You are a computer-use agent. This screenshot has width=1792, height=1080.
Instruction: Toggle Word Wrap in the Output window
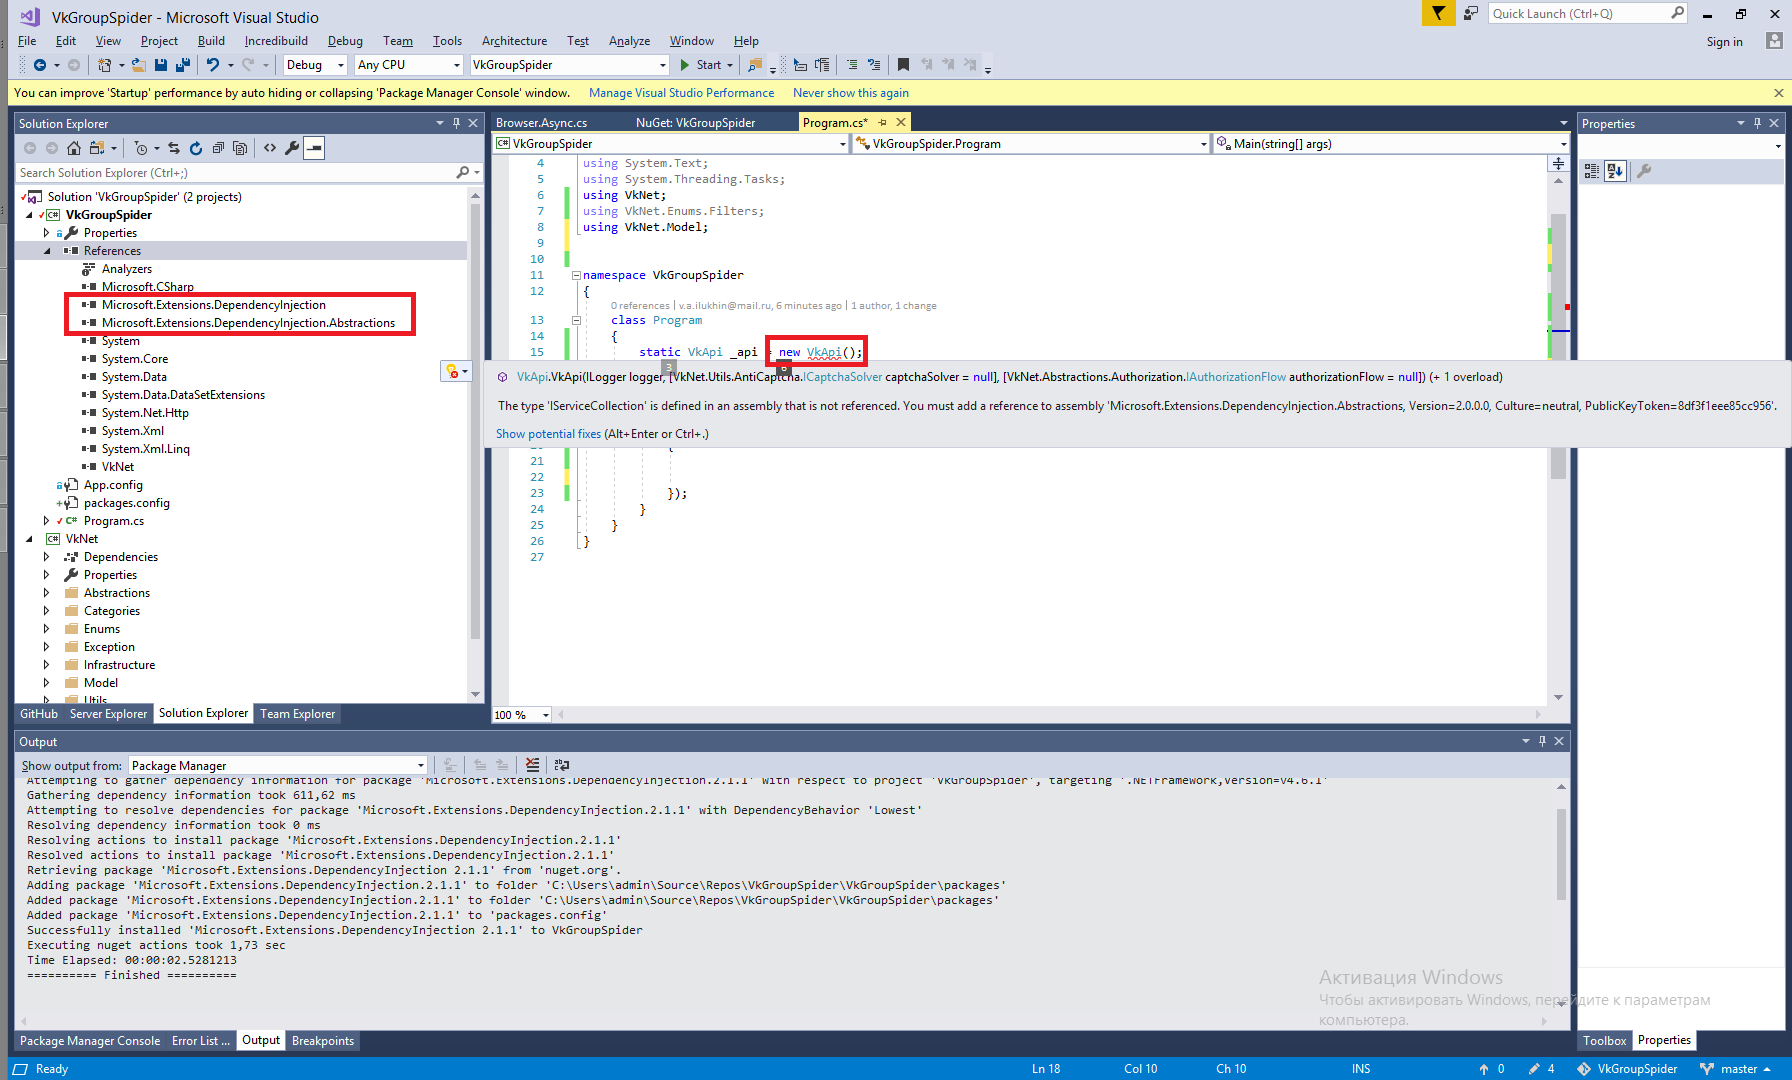pyautogui.click(x=562, y=765)
